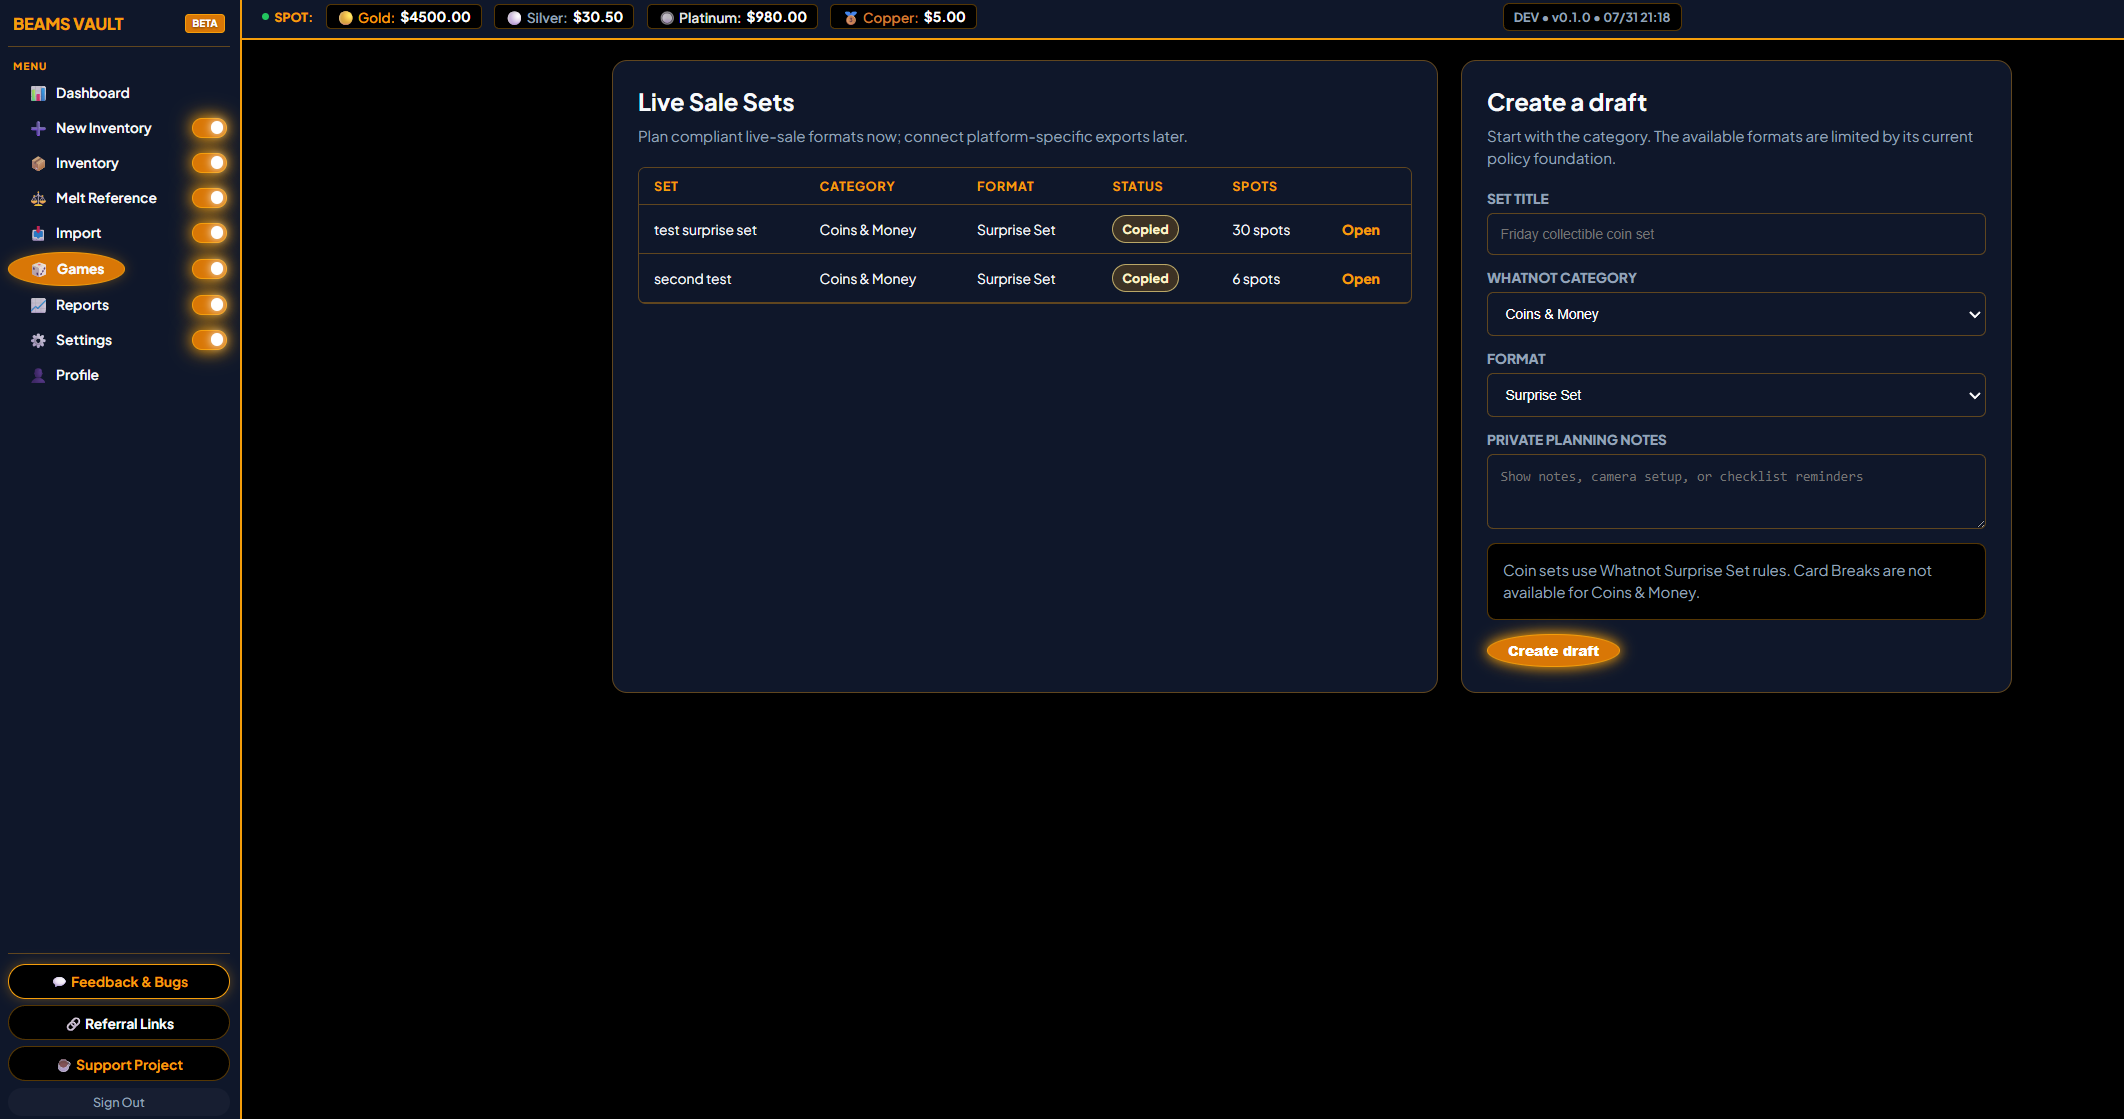Click the Gold coin icon in spot bar
This screenshot has width=2124, height=1119.
[345, 18]
